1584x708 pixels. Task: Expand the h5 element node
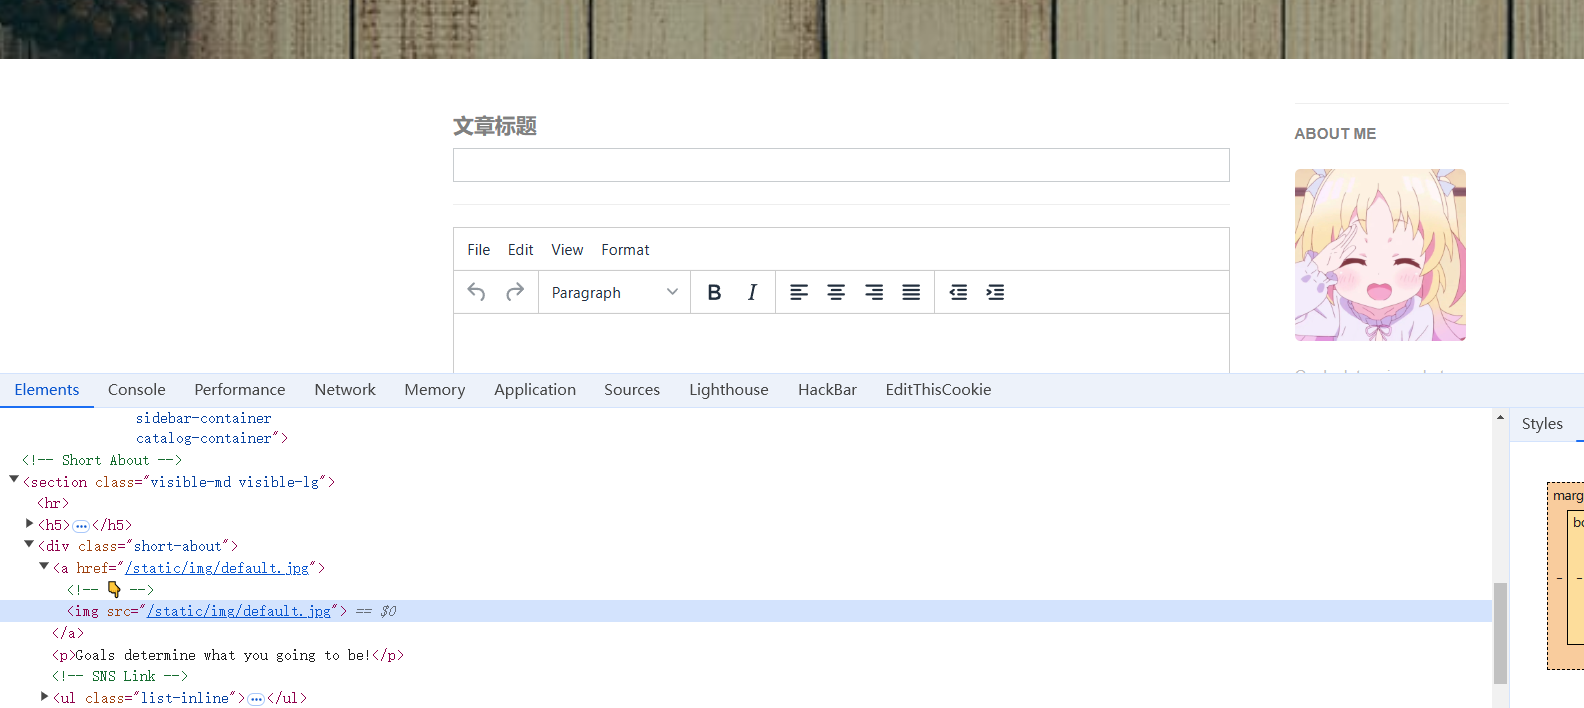pyautogui.click(x=29, y=524)
